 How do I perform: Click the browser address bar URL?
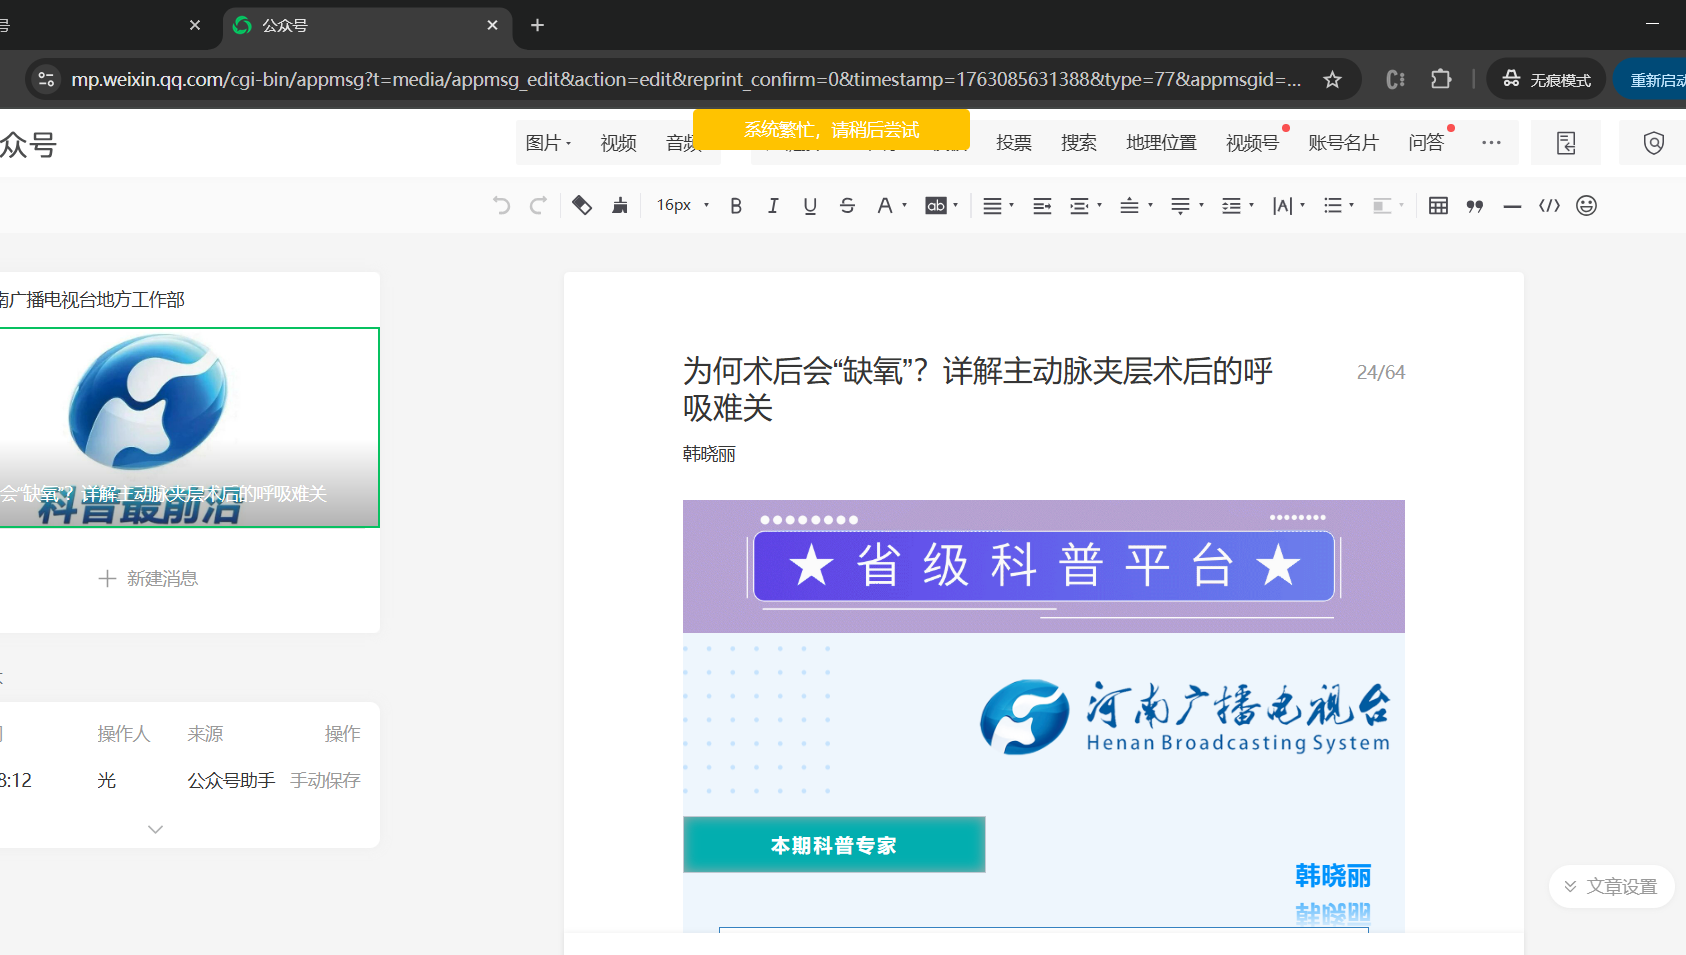pyautogui.click(x=686, y=80)
